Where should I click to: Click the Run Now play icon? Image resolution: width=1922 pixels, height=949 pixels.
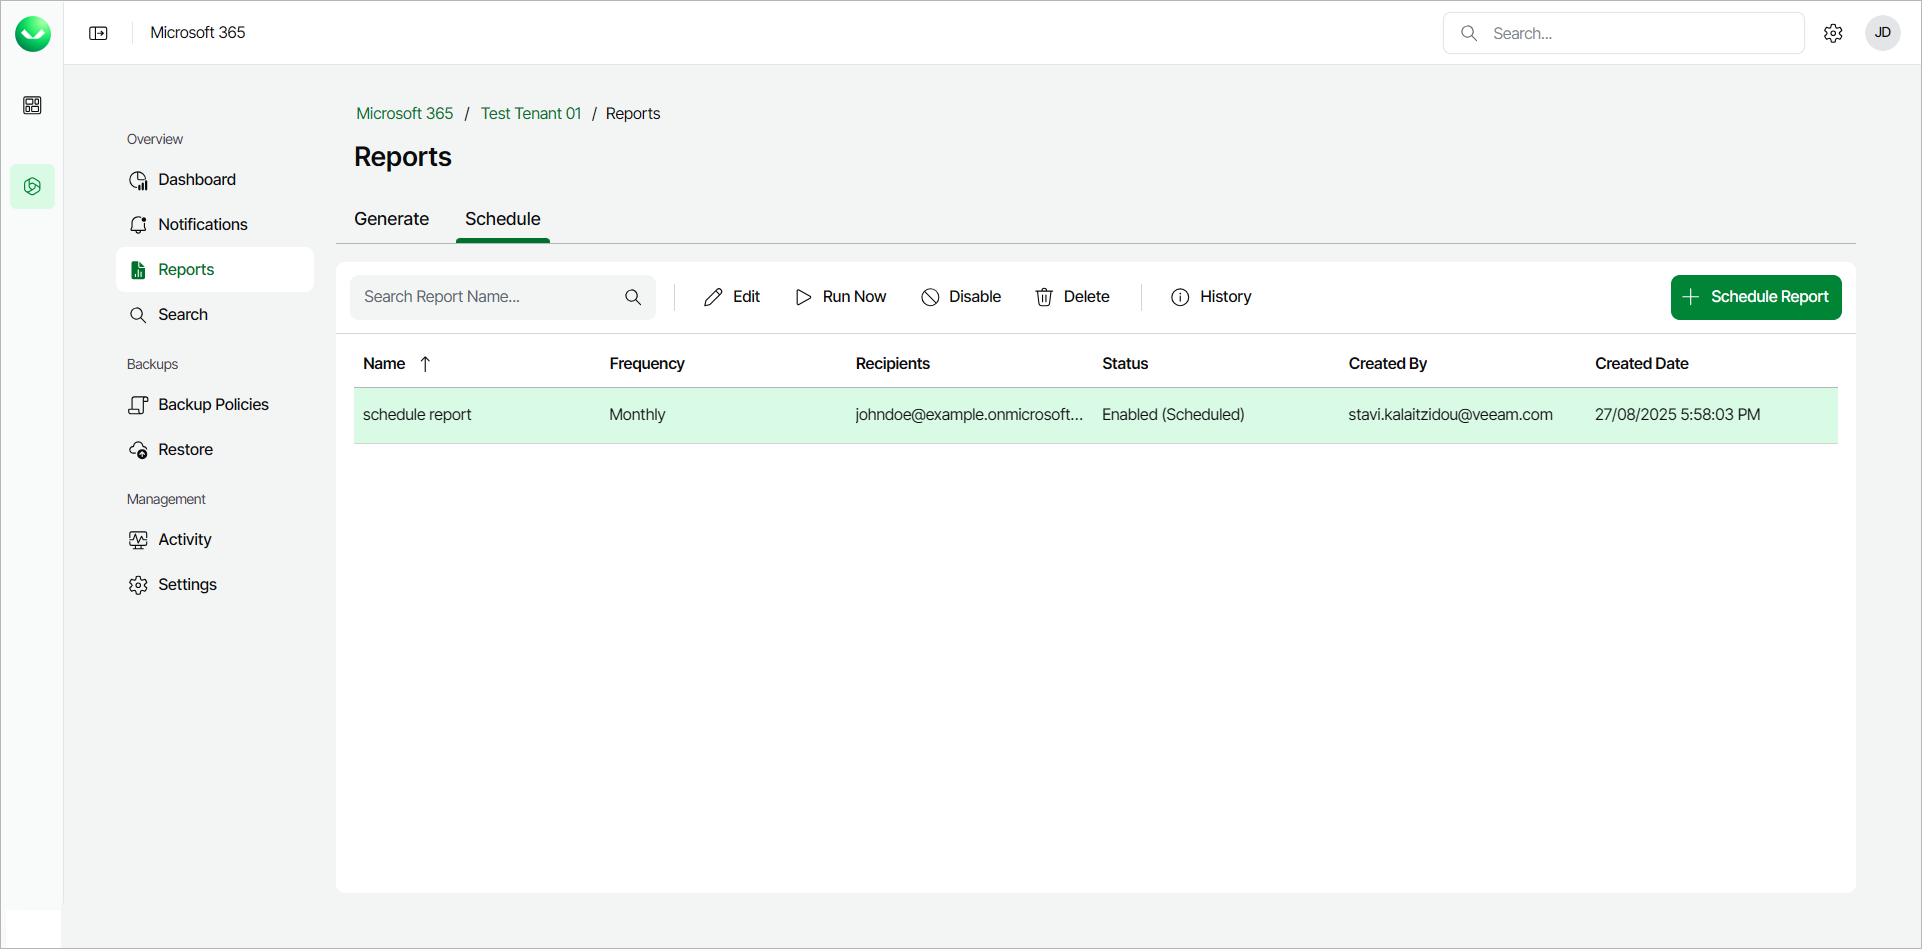[803, 297]
